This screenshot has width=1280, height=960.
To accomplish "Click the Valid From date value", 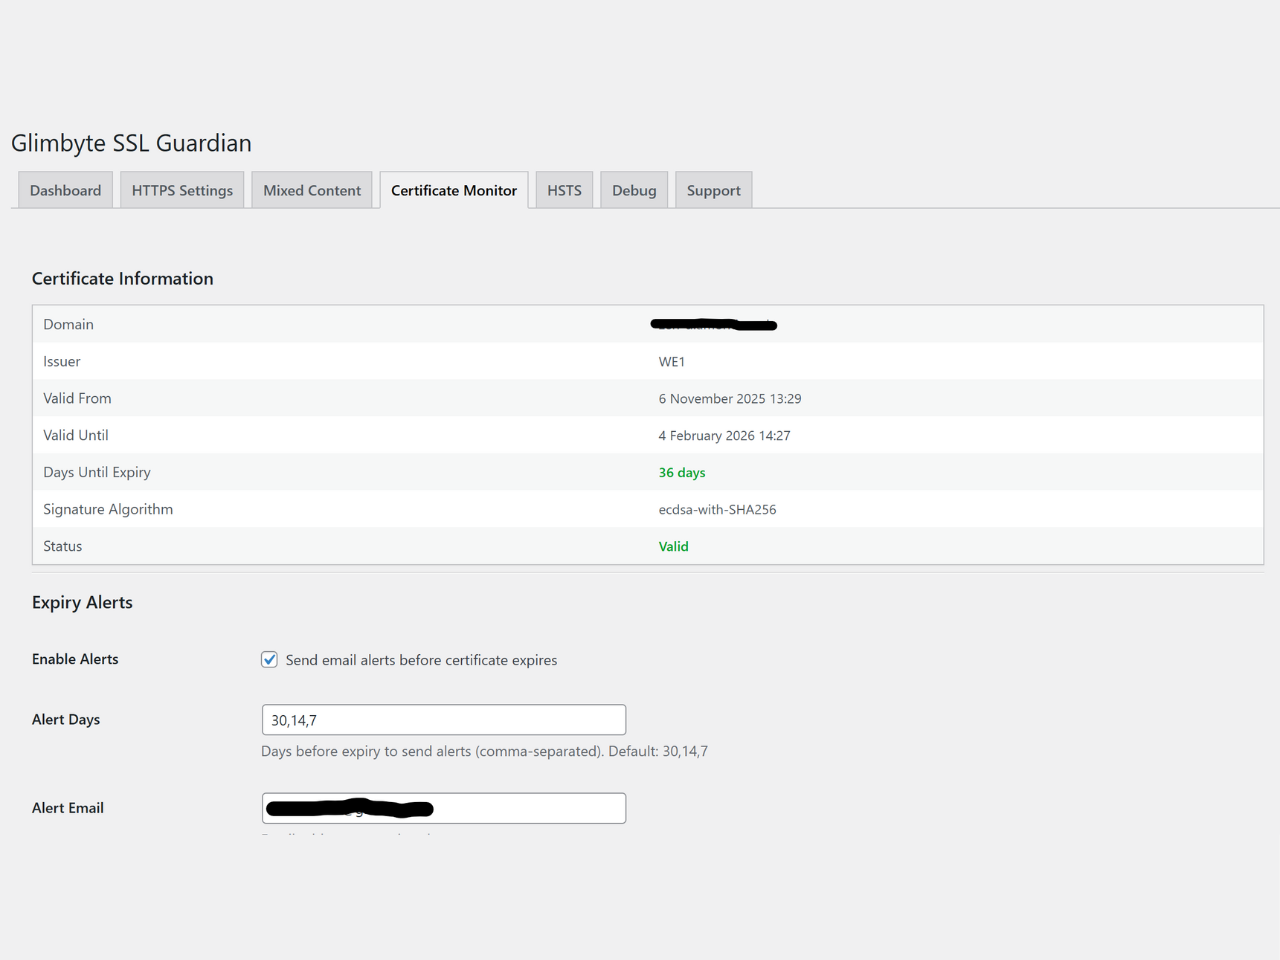I will (729, 399).
